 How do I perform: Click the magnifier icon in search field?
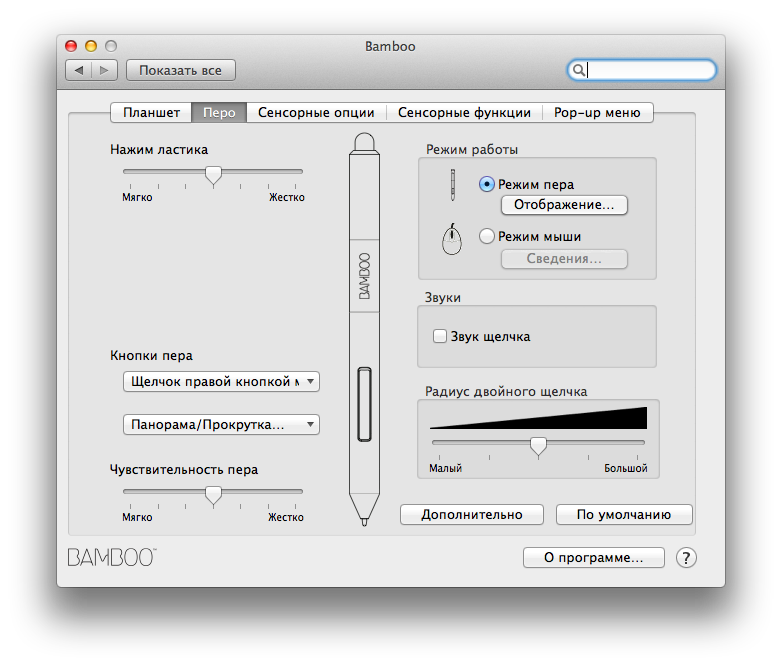(579, 70)
